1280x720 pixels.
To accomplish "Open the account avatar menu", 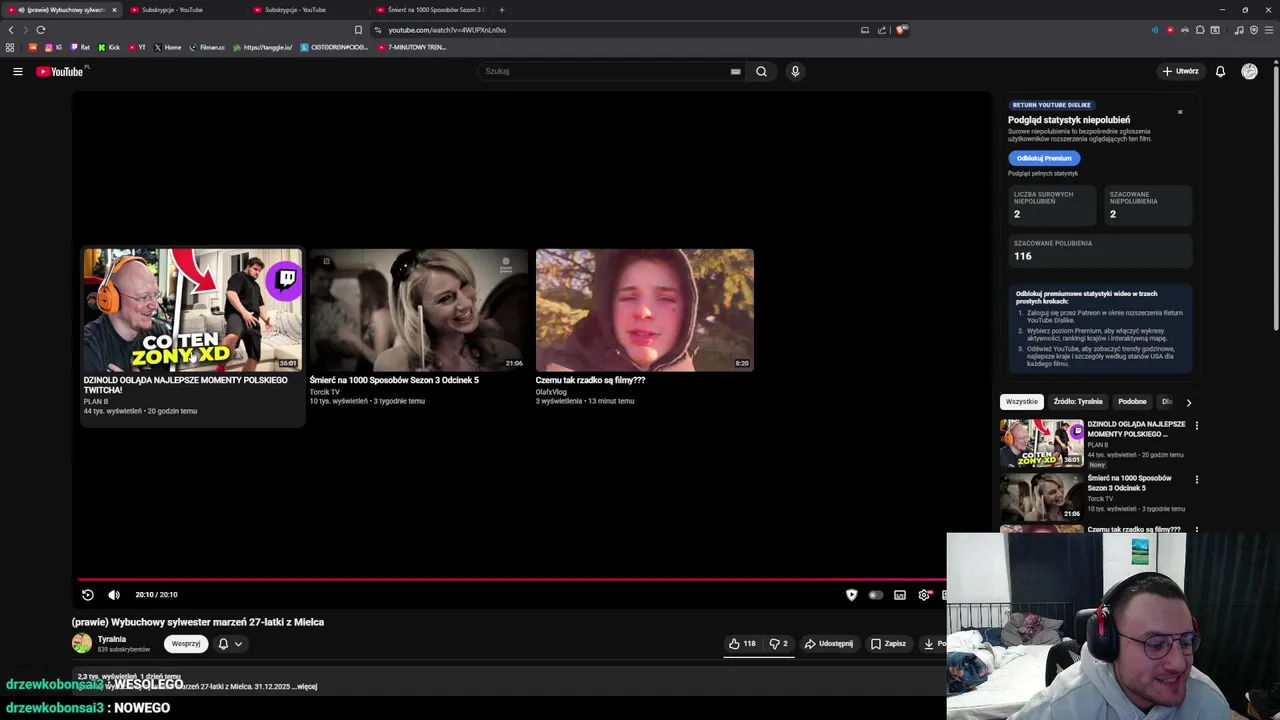I will tap(1249, 71).
